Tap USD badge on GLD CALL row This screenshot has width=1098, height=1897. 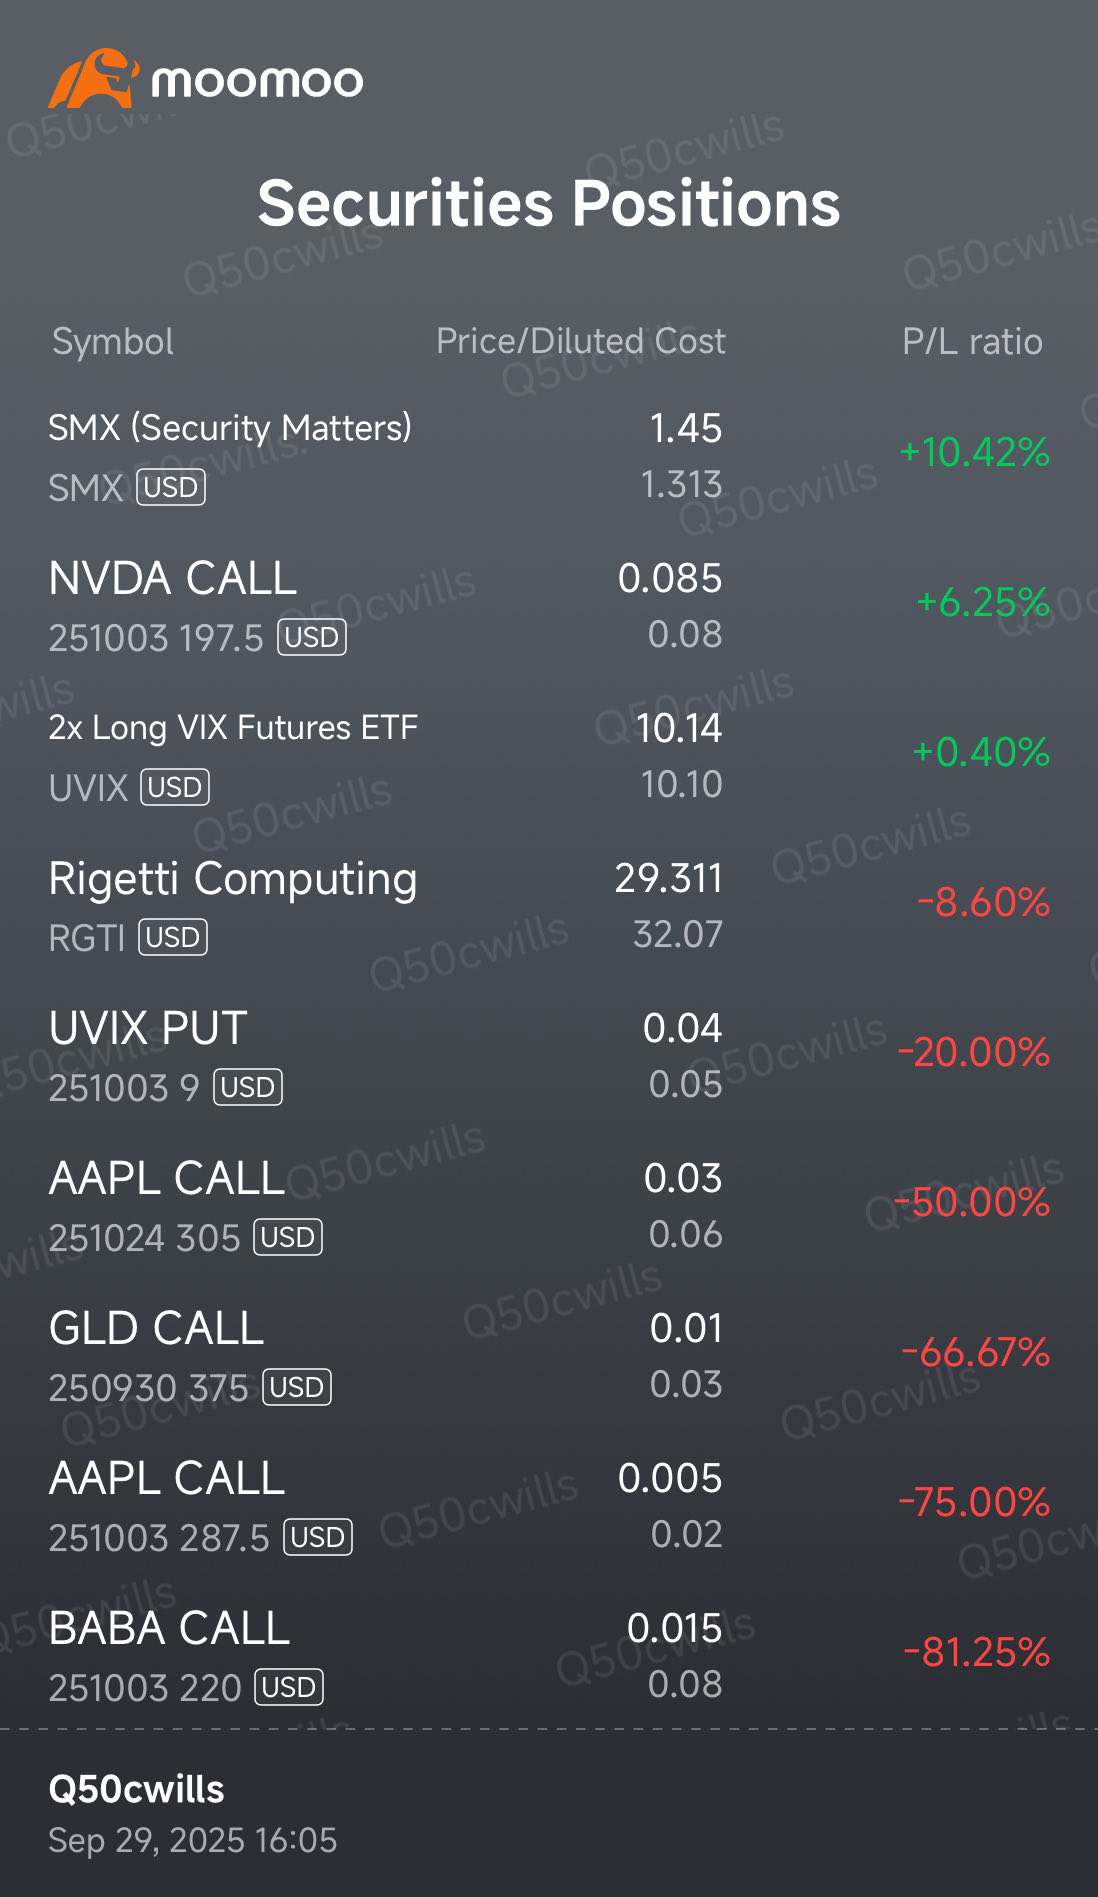297,1387
